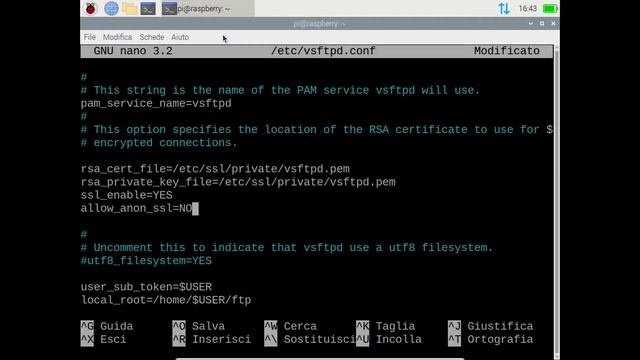Click the '# encrypted connections.' comment

click(x=159, y=142)
